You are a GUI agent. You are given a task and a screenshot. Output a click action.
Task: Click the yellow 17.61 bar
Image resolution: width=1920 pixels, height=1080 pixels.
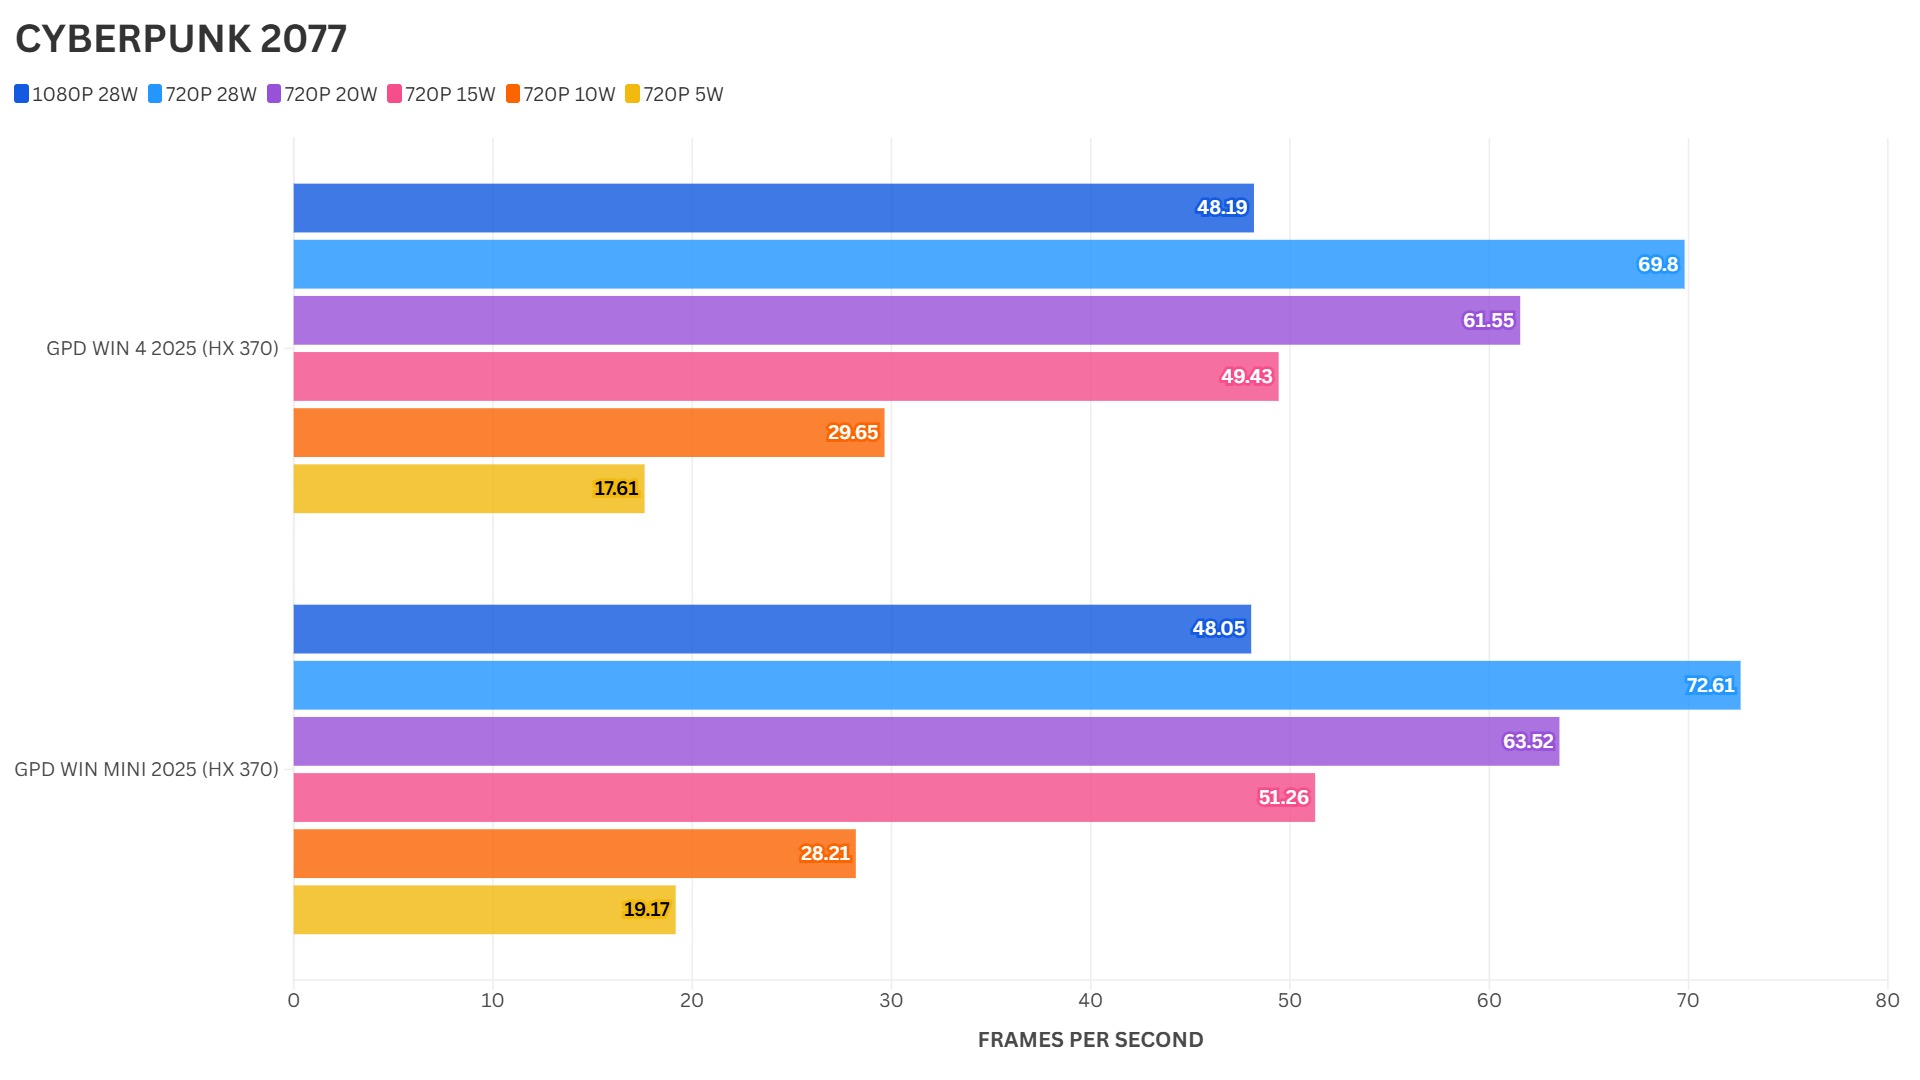468,488
